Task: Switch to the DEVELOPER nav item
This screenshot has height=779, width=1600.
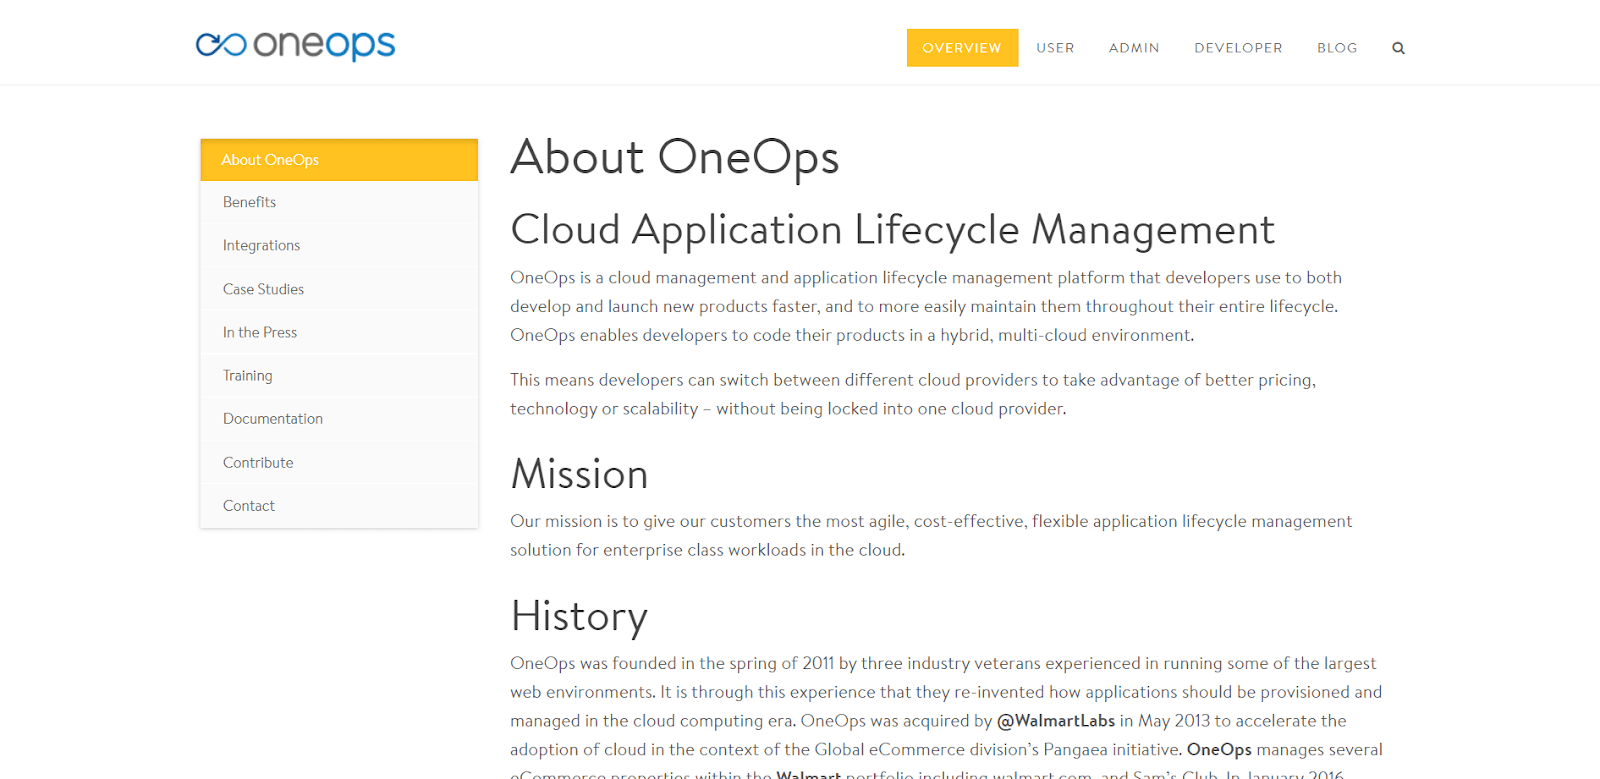Action: click(1238, 48)
